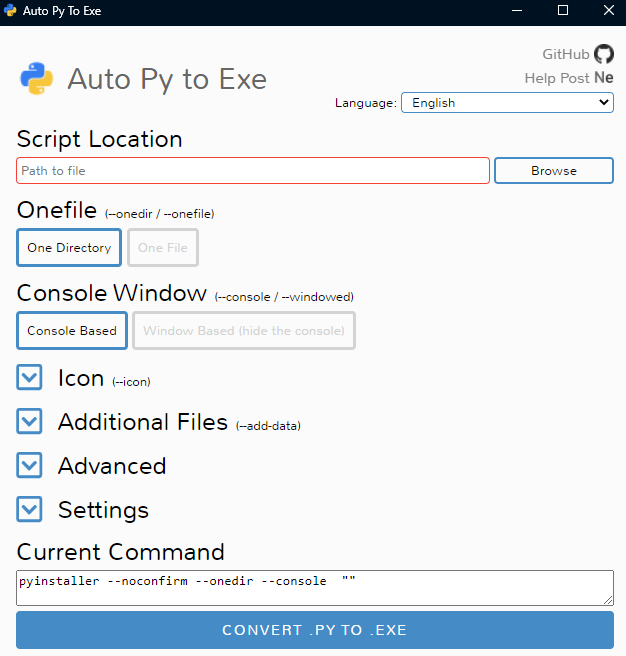626x656 pixels.
Task: Minimize the Auto Py To Exe window
Action: (x=517, y=10)
